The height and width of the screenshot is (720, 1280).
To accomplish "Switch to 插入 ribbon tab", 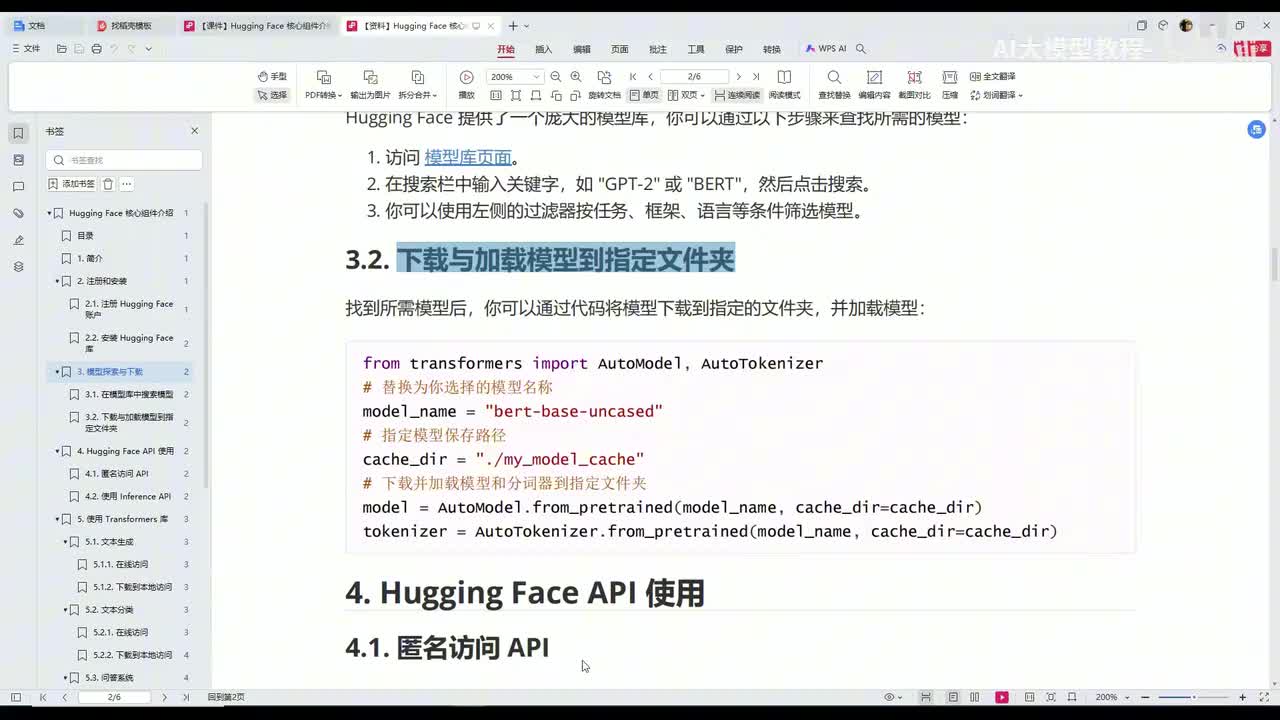I will (544, 49).
